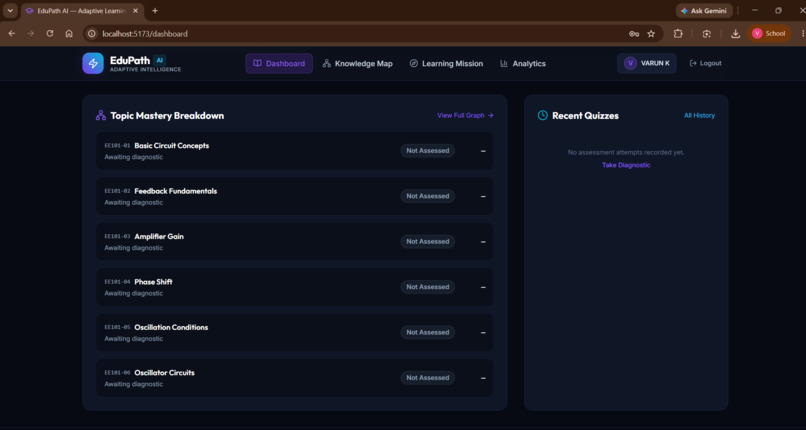Open the Knowledge Map tab
This screenshot has height=430, width=806.
click(x=357, y=64)
